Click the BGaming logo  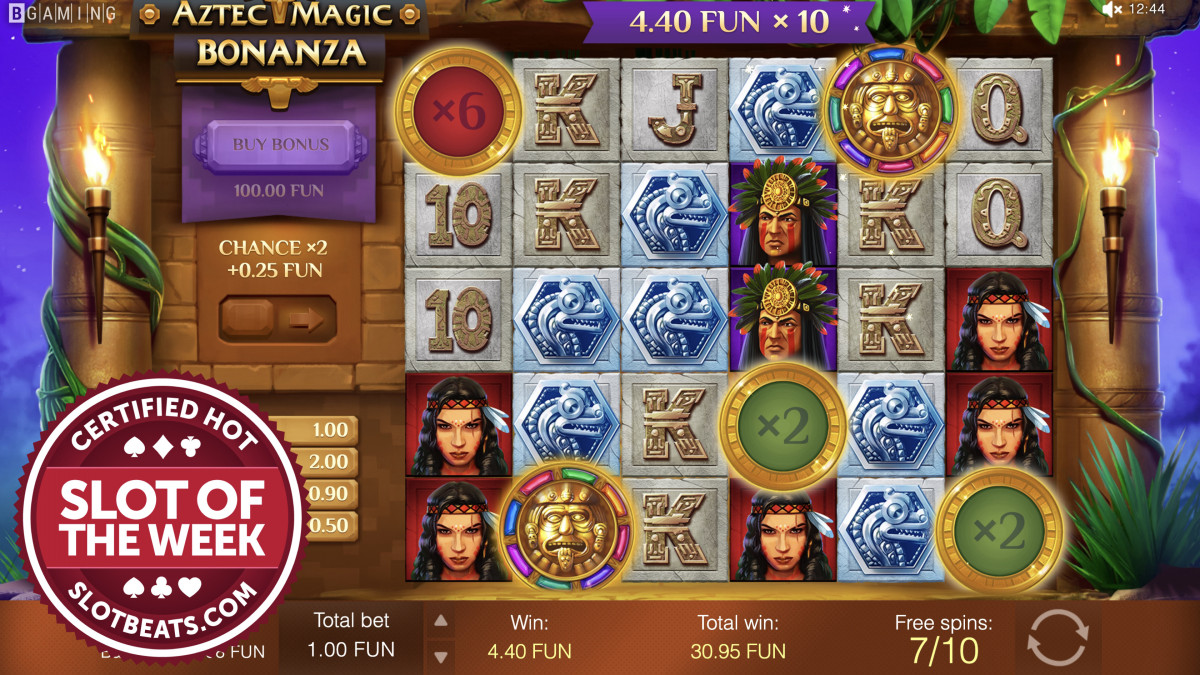pos(58,13)
